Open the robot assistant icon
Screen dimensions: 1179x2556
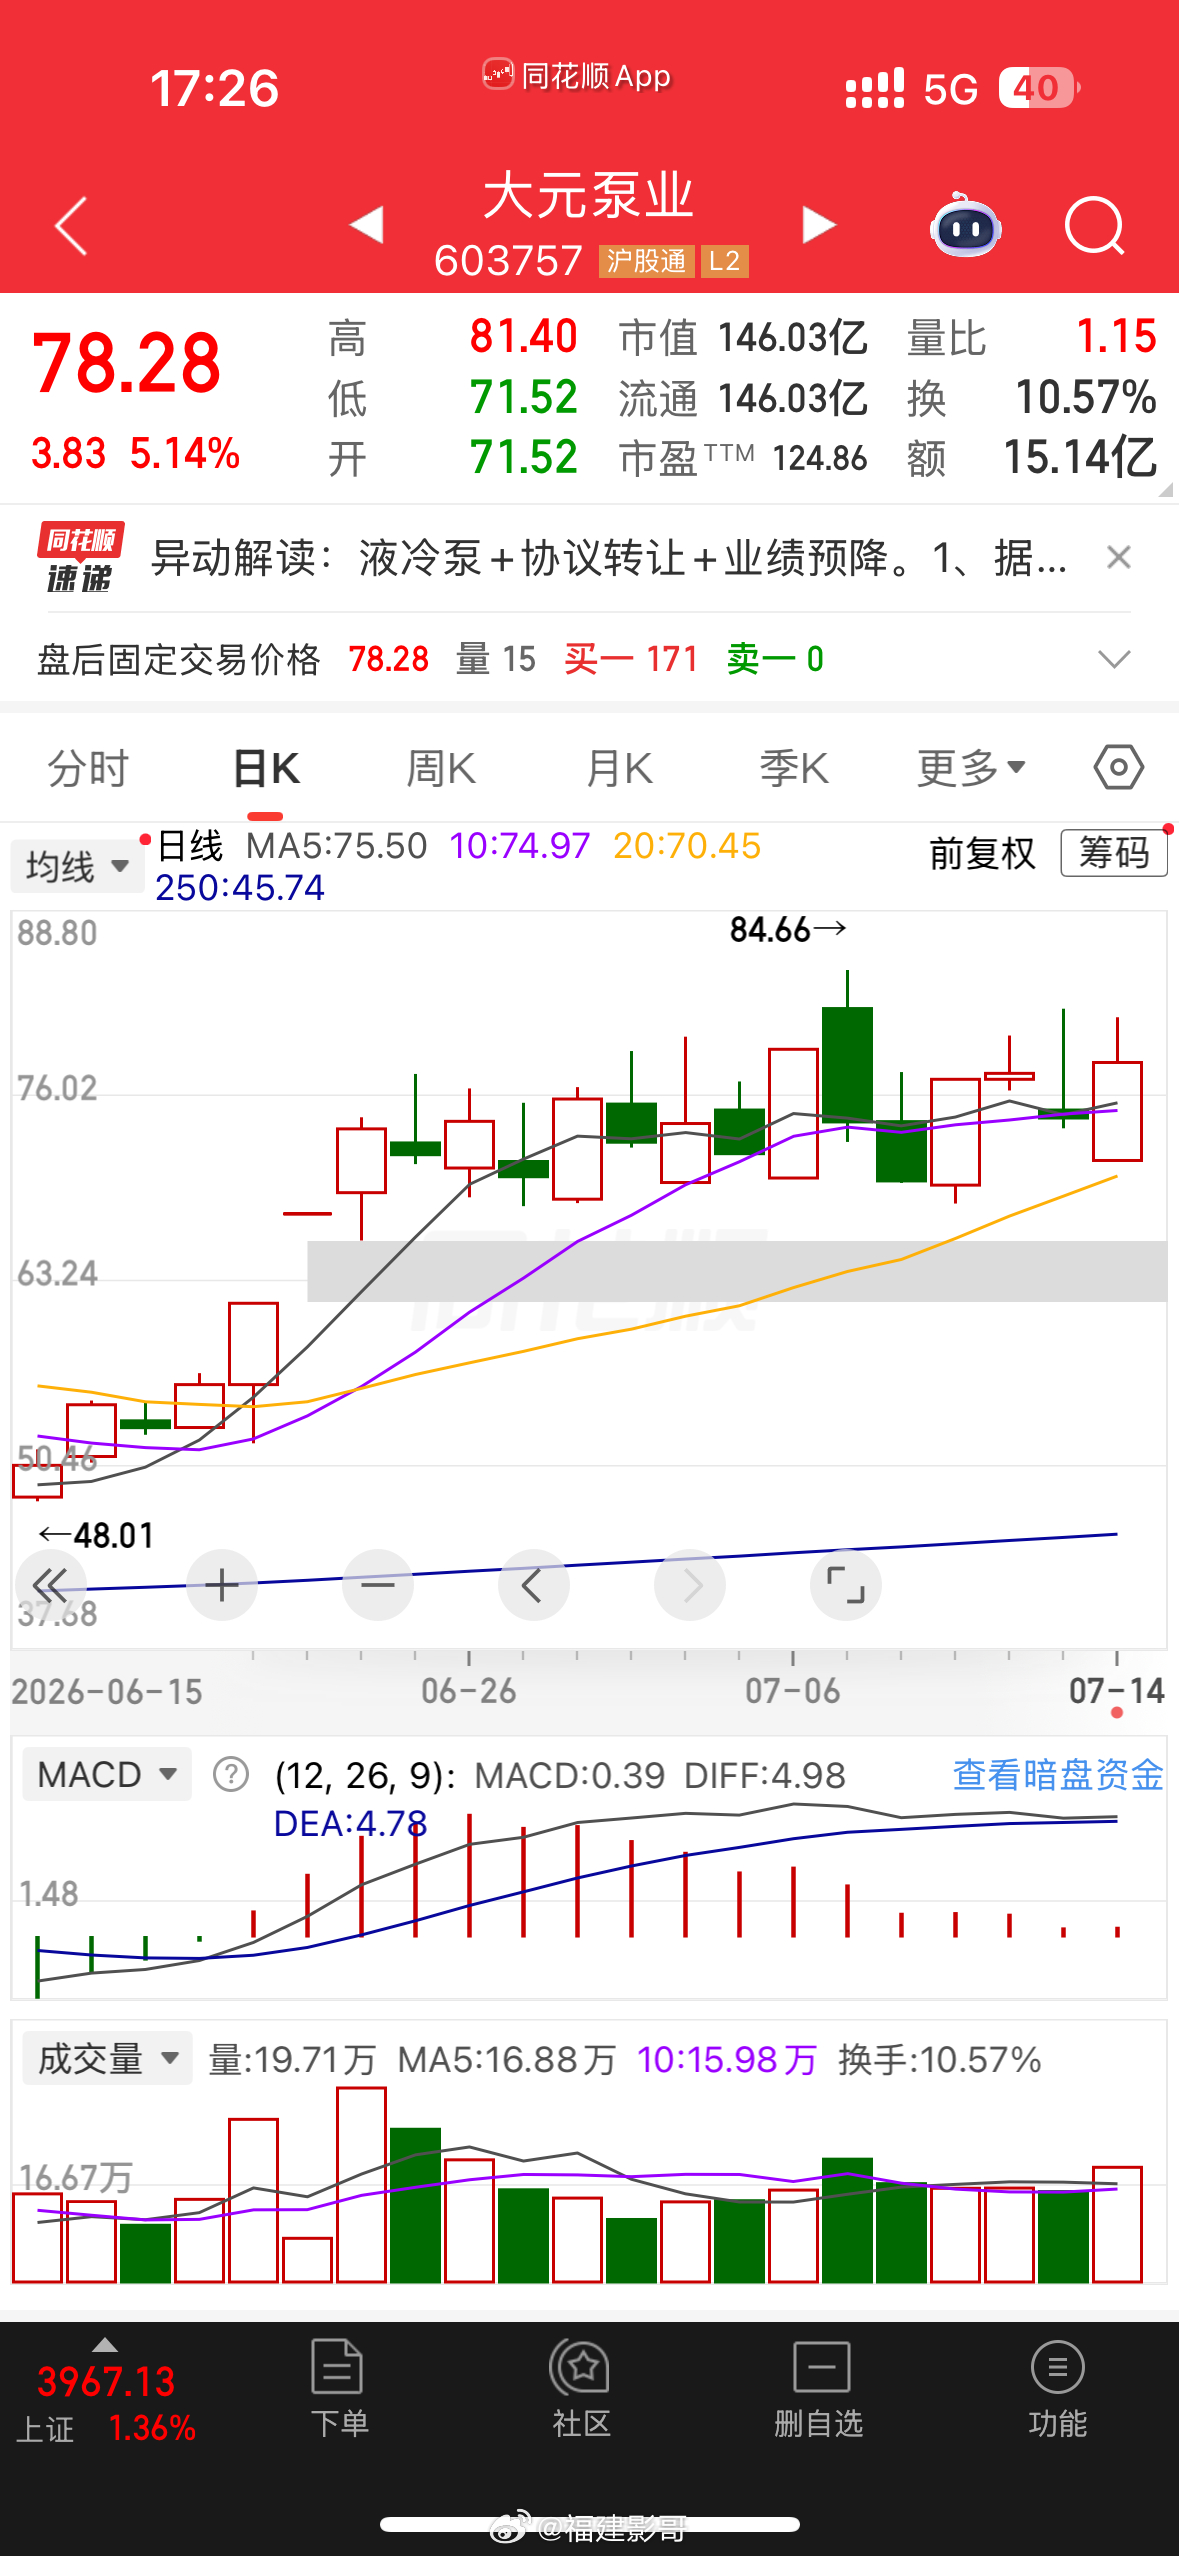click(x=964, y=225)
